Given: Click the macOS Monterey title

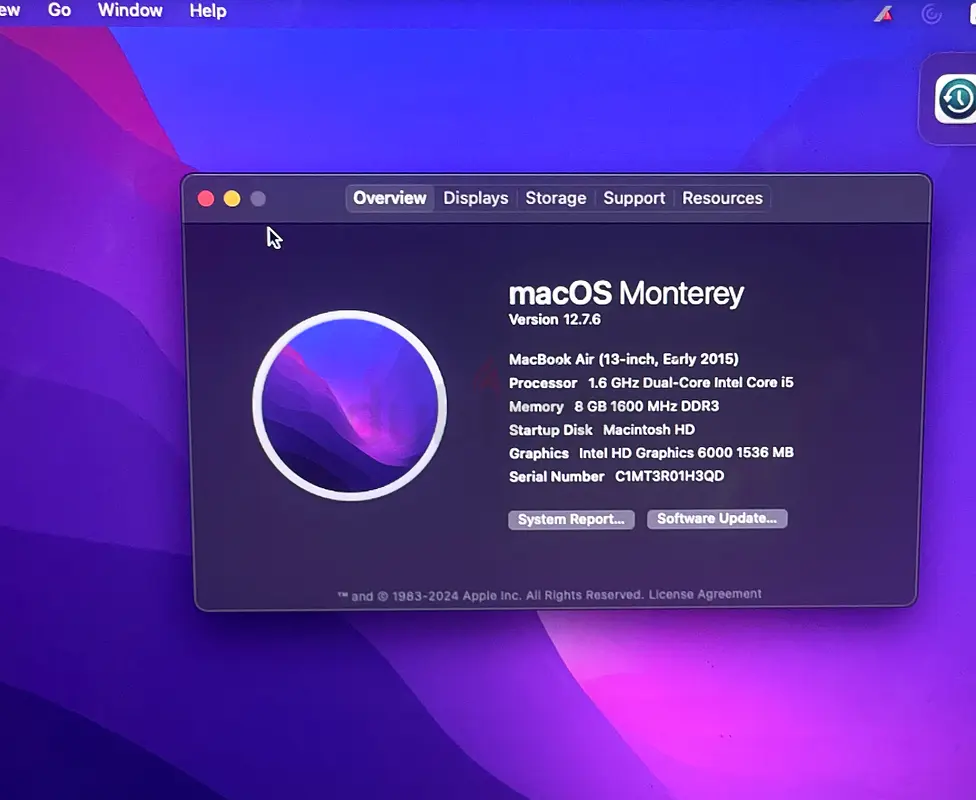Looking at the screenshot, I should coord(626,293).
